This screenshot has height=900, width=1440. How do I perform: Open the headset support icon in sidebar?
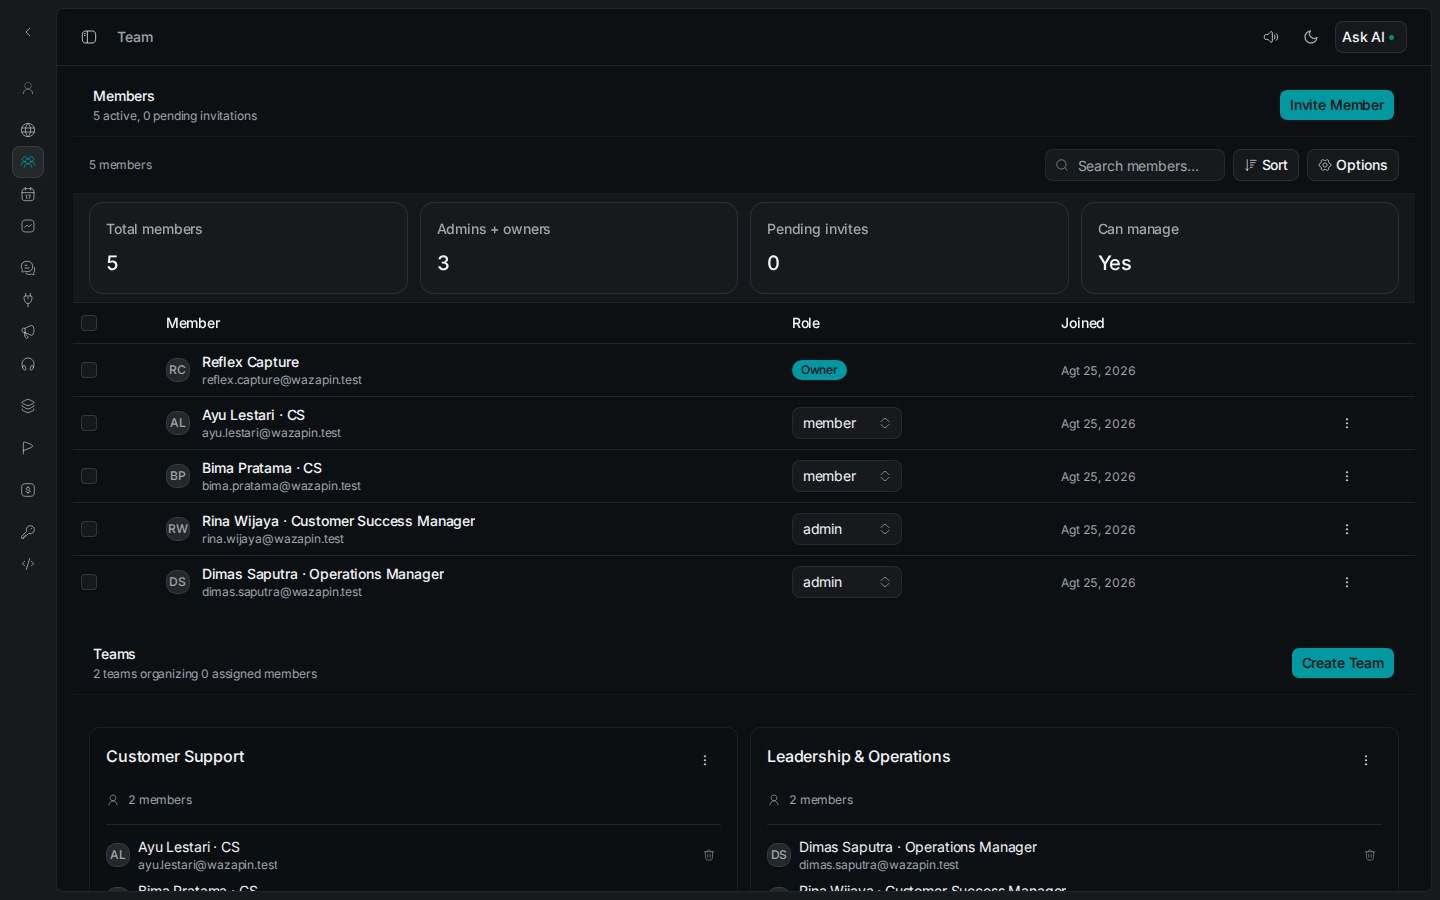coord(28,364)
